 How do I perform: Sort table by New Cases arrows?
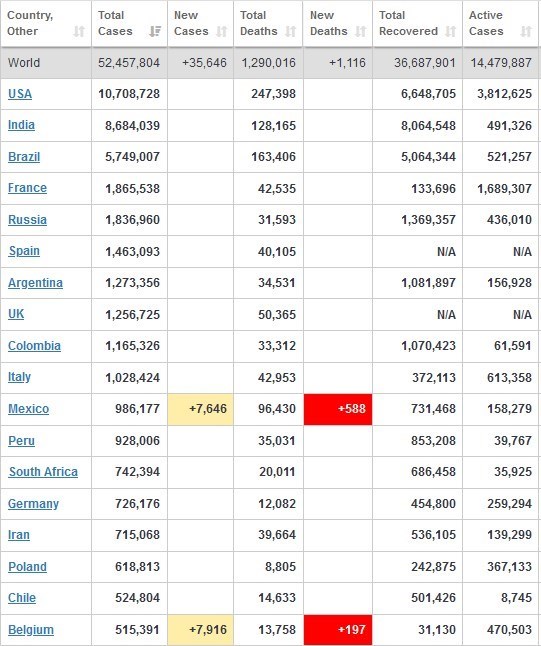click(222, 31)
